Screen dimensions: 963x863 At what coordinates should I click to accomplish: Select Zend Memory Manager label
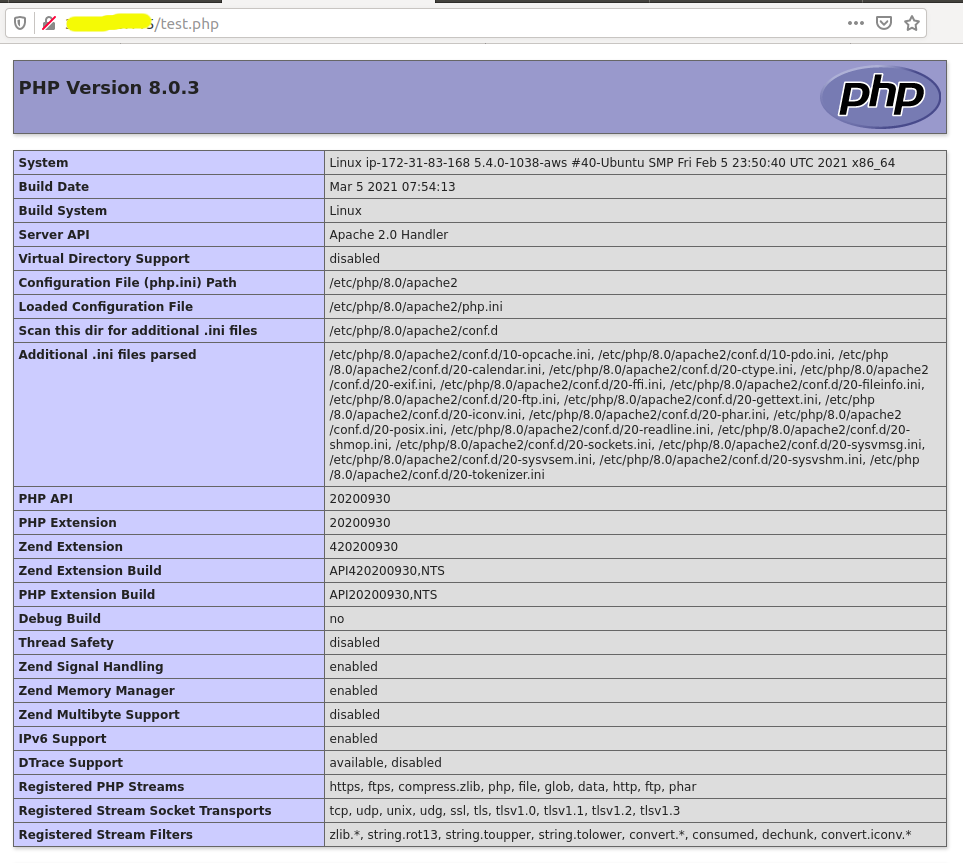point(96,690)
